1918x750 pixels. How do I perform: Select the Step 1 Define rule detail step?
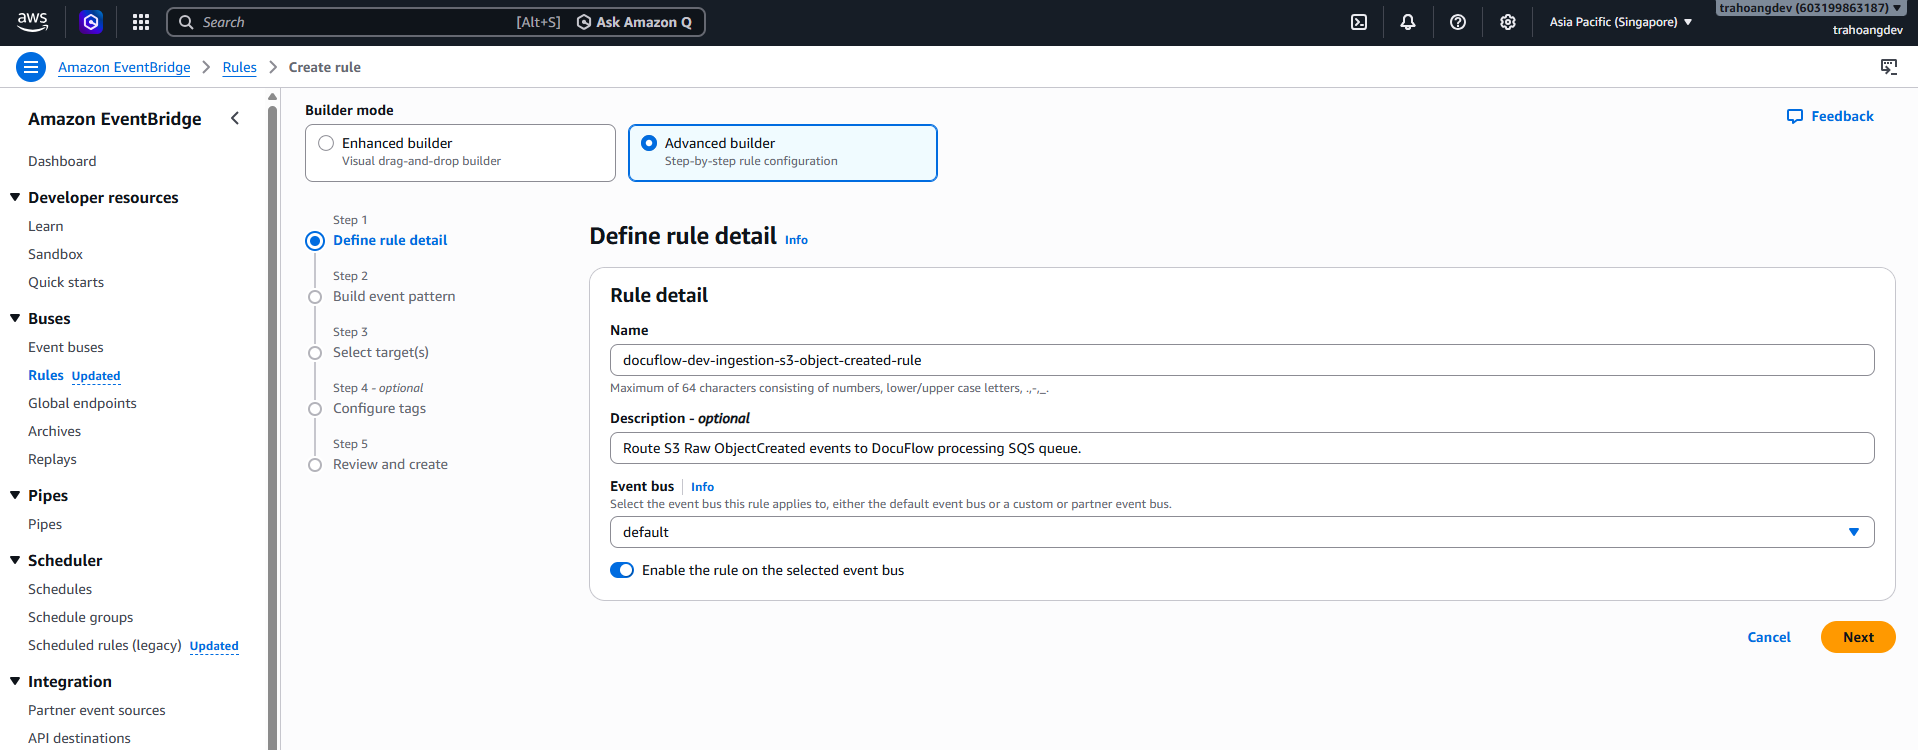390,240
